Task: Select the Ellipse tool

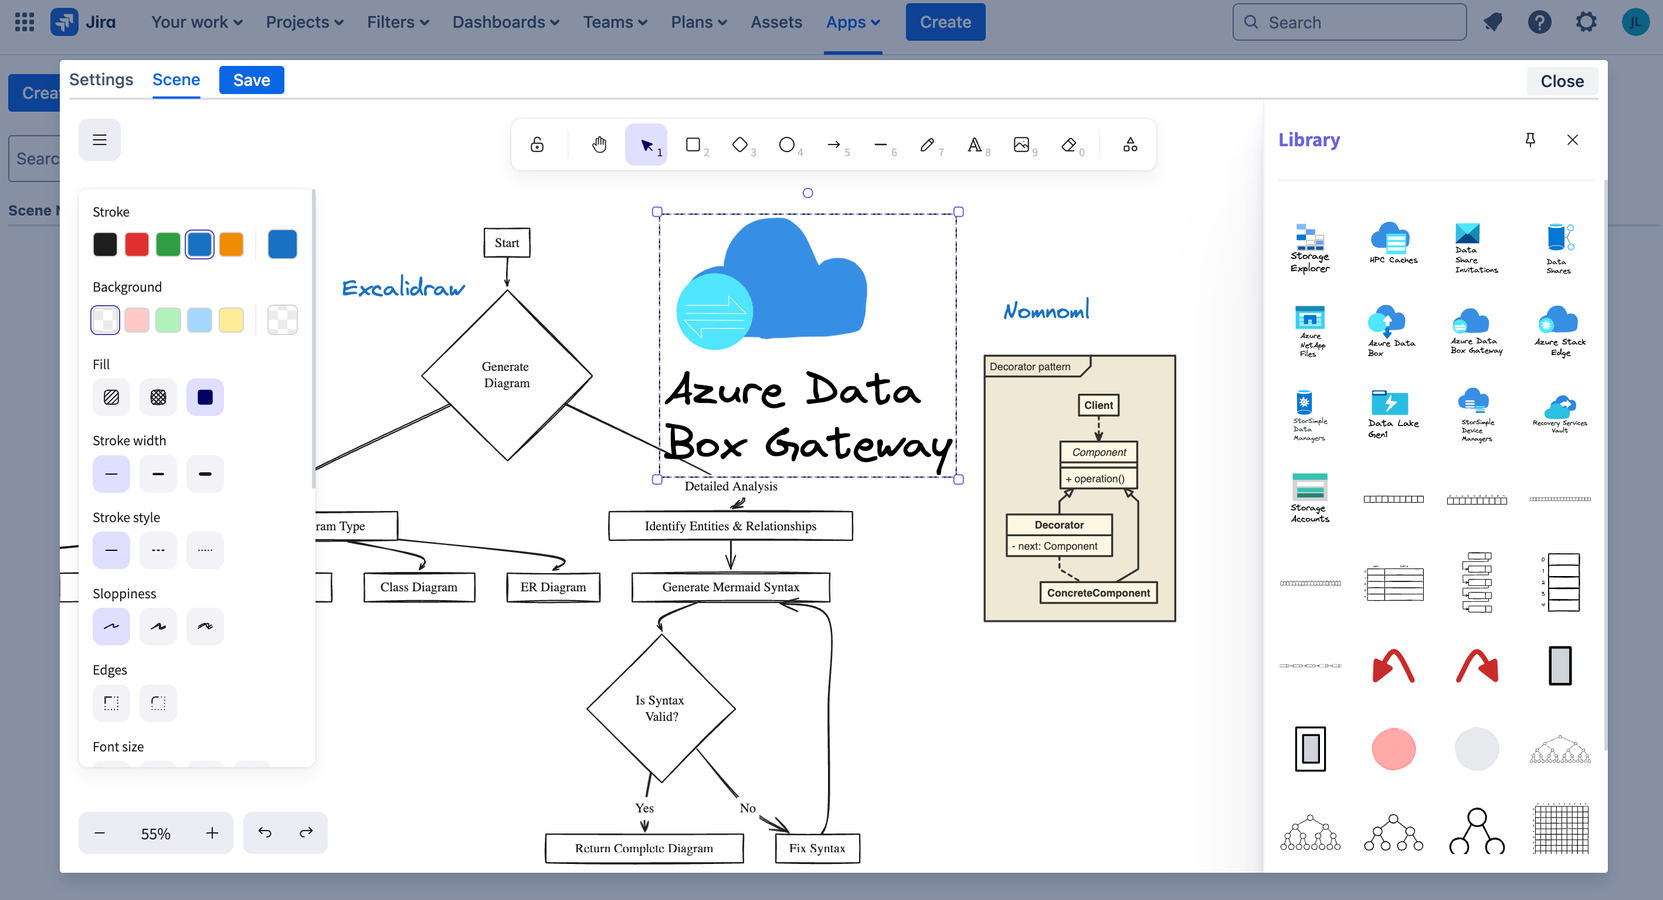Action: pos(787,145)
